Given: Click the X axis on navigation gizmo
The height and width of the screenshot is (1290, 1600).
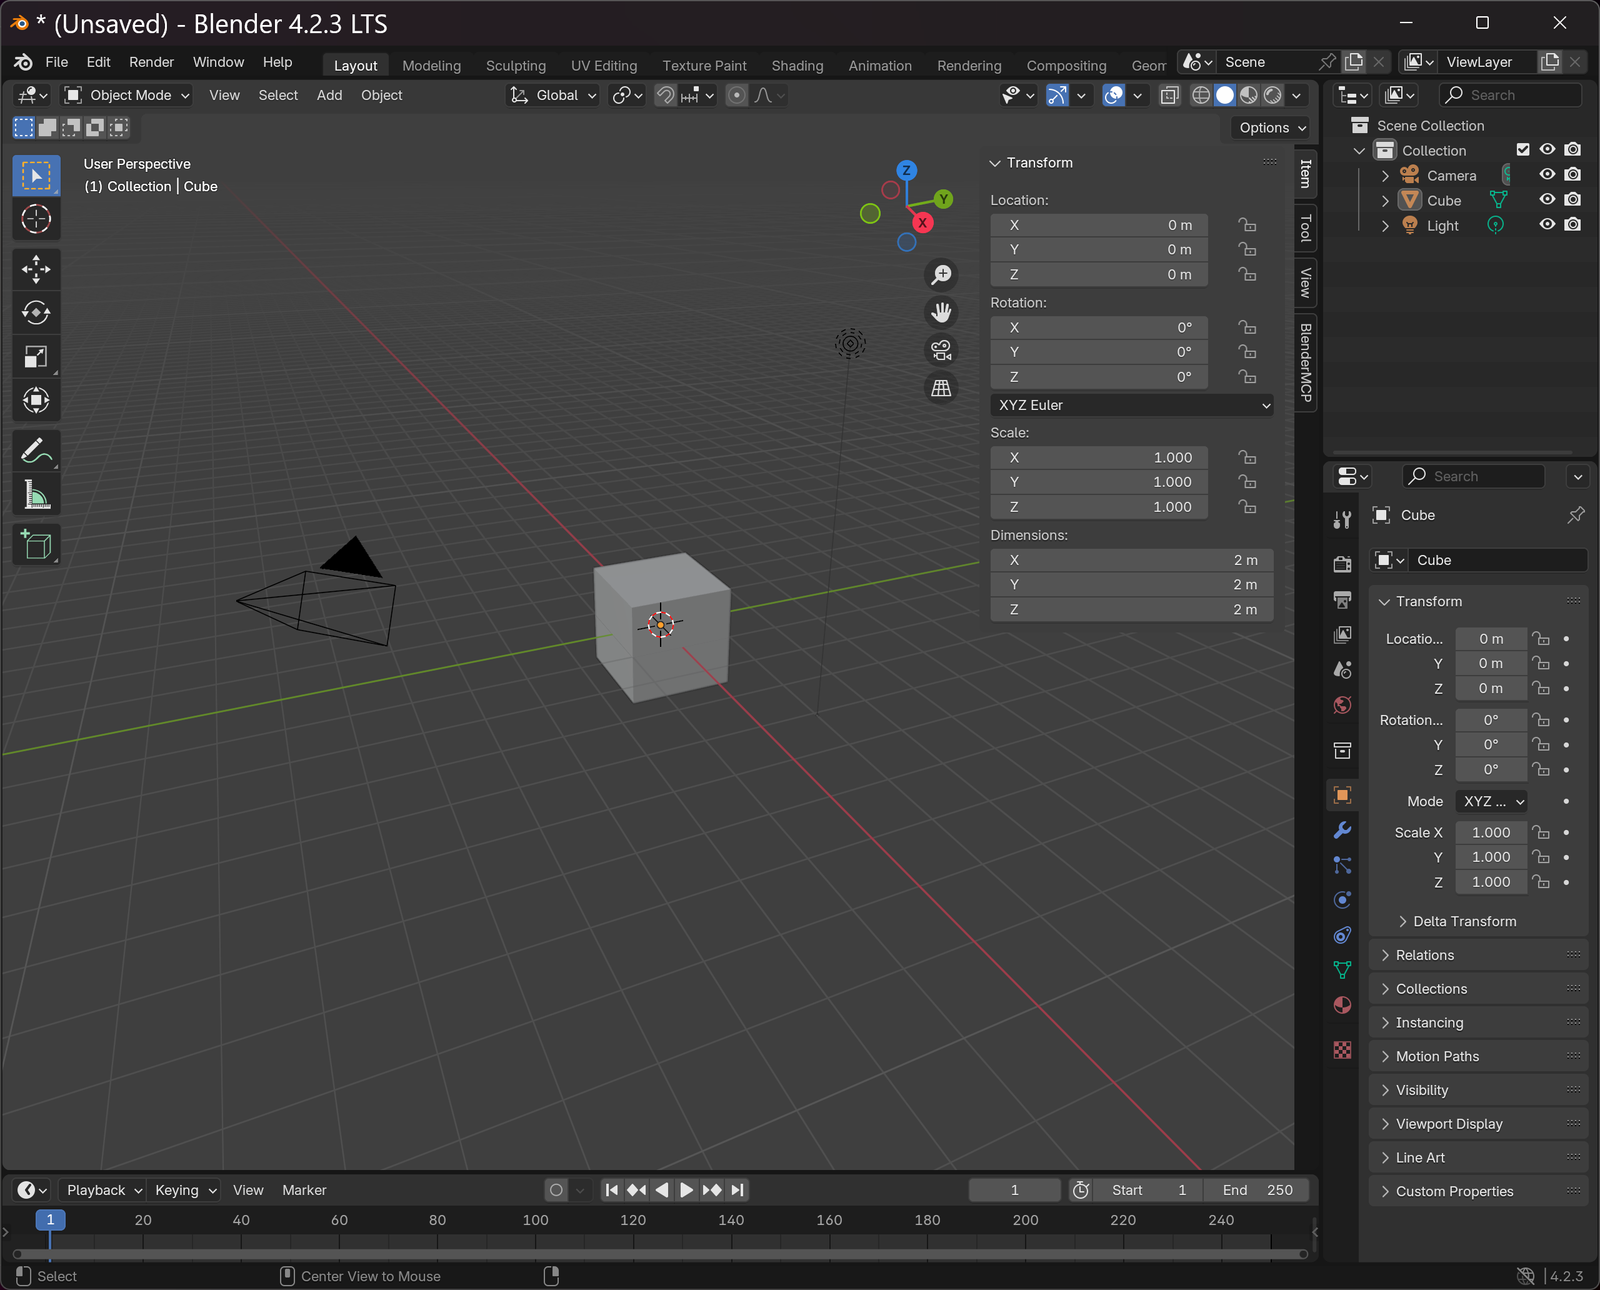Looking at the screenshot, I should [x=922, y=223].
